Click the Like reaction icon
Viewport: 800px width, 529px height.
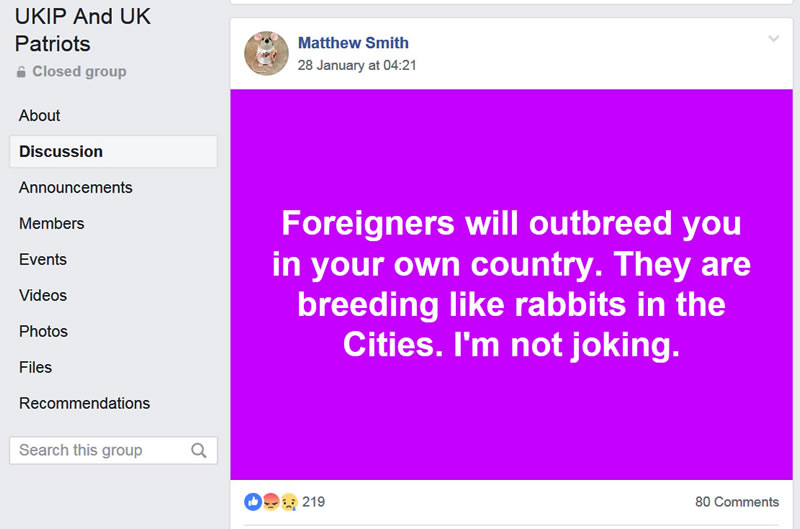tap(253, 501)
